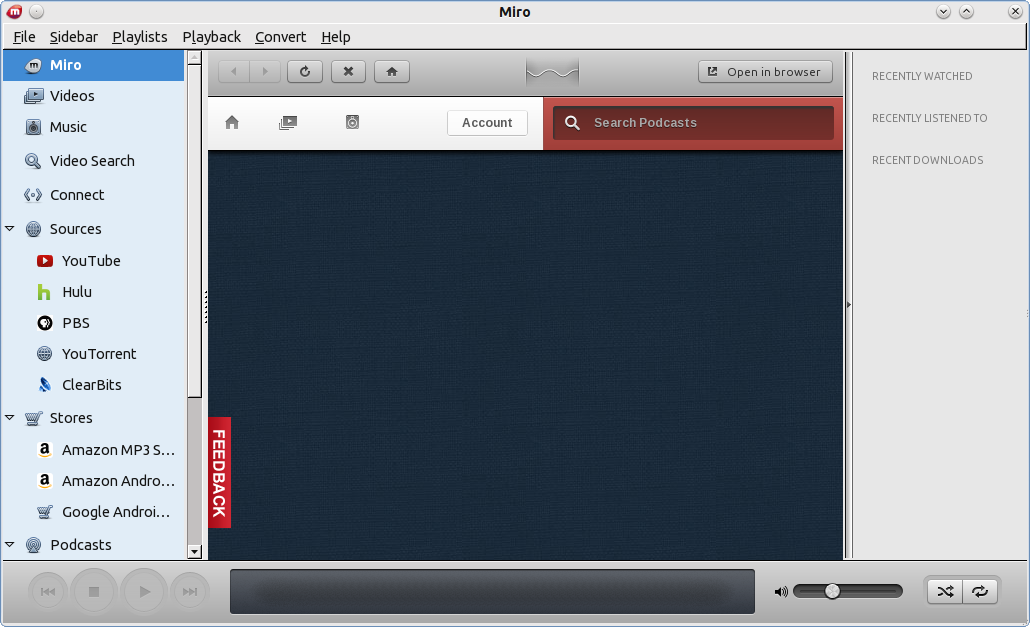Collapse the Podcasts section
This screenshot has width=1030, height=627.
tap(10, 544)
